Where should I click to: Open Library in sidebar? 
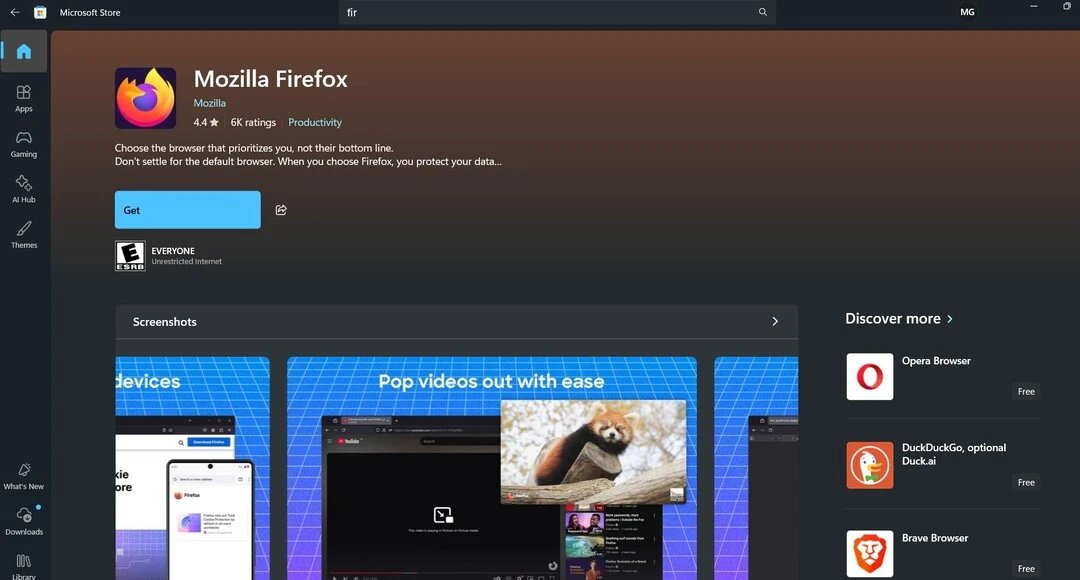click(x=24, y=567)
